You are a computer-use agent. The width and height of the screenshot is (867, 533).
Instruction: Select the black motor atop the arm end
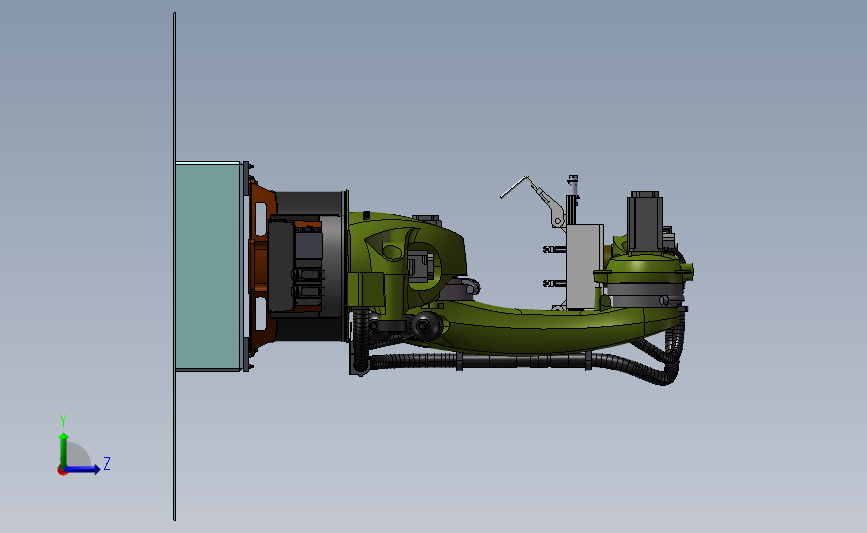[645, 221]
